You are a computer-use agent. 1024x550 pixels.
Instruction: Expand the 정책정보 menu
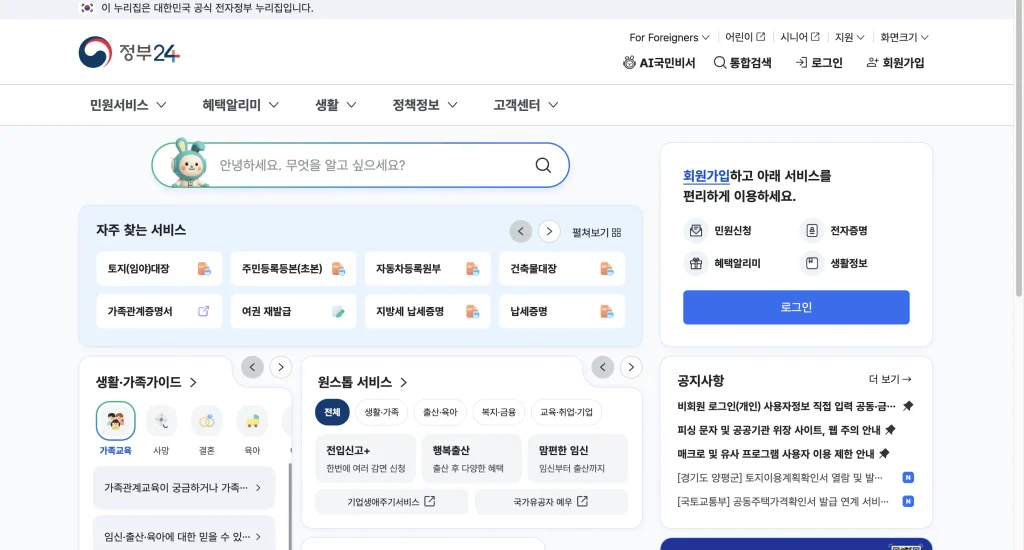coord(424,105)
